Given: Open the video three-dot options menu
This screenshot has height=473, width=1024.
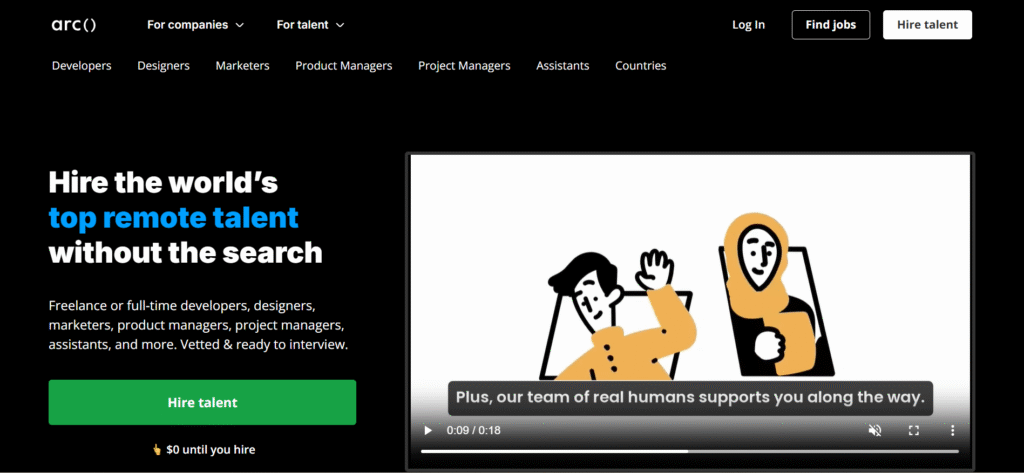Looking at the screenshot, I should [952, 431].
